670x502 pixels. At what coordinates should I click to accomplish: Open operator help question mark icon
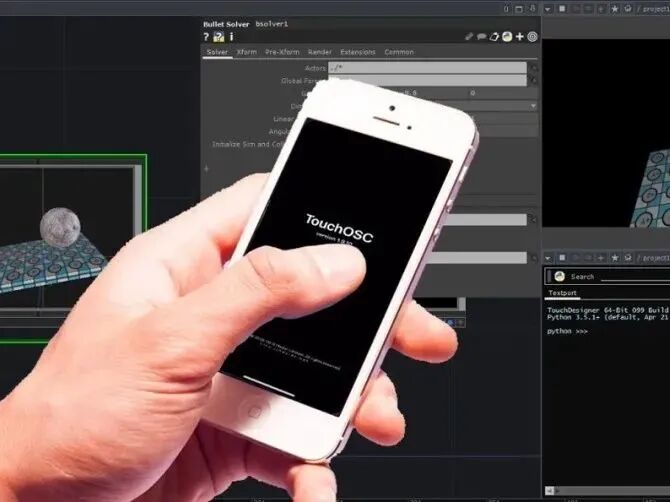pos(206,37)
